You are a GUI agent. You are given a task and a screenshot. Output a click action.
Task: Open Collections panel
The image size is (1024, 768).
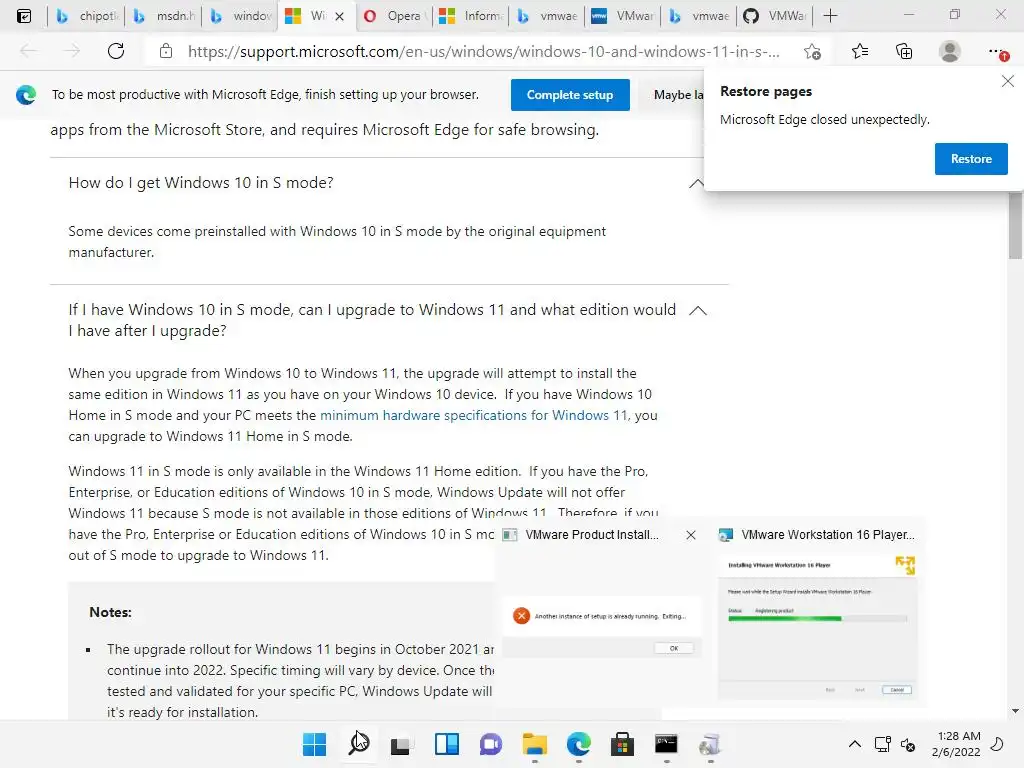point(904,51)
